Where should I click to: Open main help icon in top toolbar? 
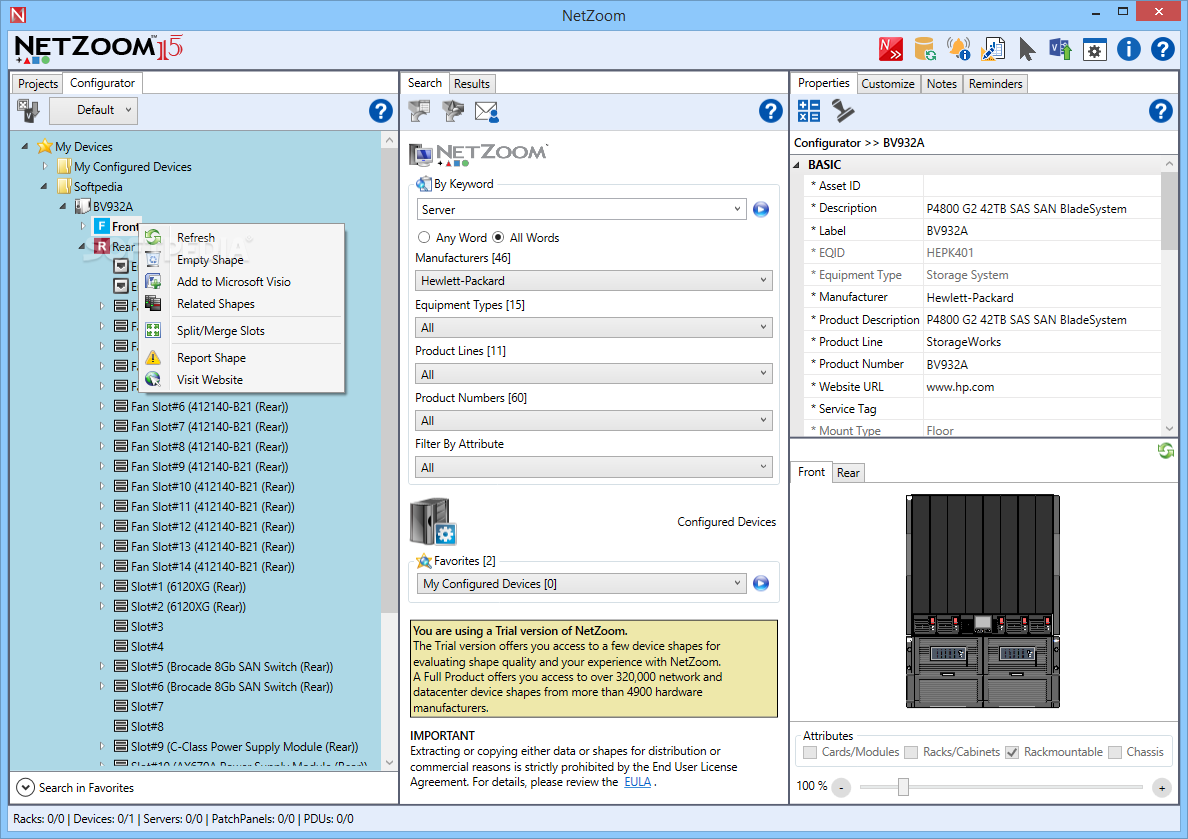pyautogui.click(x=1162, y=49)
